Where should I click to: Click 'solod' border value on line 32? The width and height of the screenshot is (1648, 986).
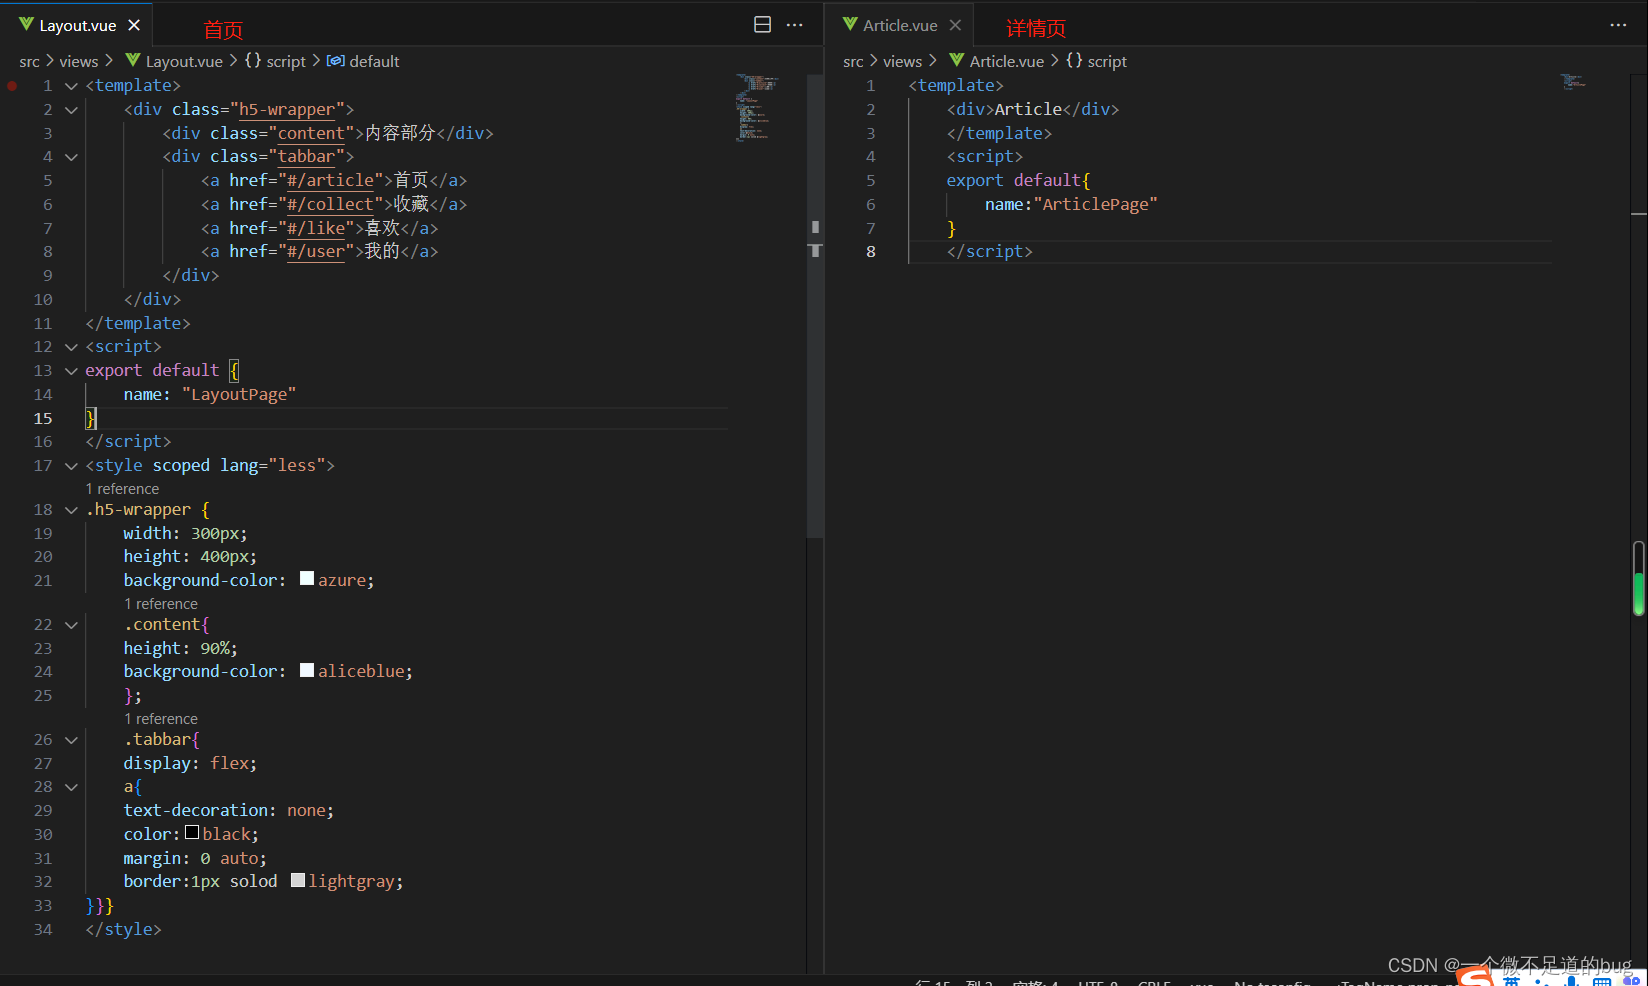coord(253,882)
